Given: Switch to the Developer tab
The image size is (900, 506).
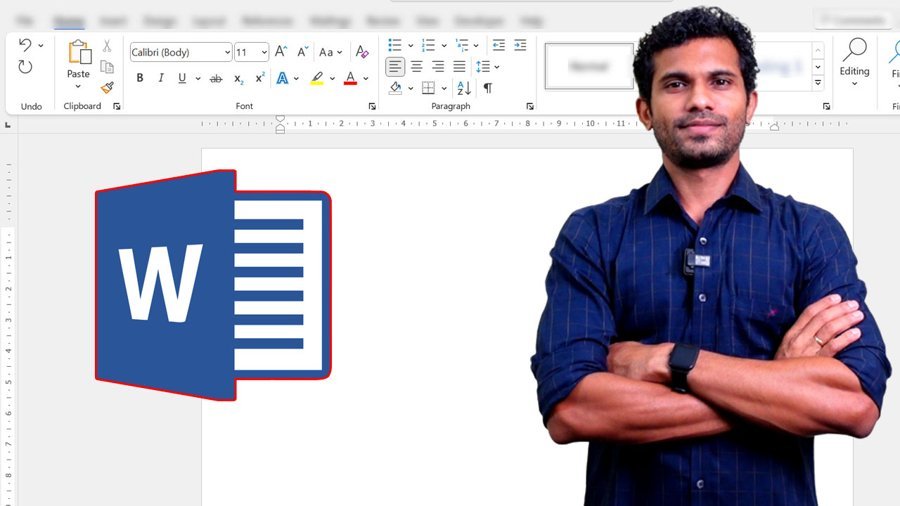Looking at the screenshot, I should click(478, 21).
